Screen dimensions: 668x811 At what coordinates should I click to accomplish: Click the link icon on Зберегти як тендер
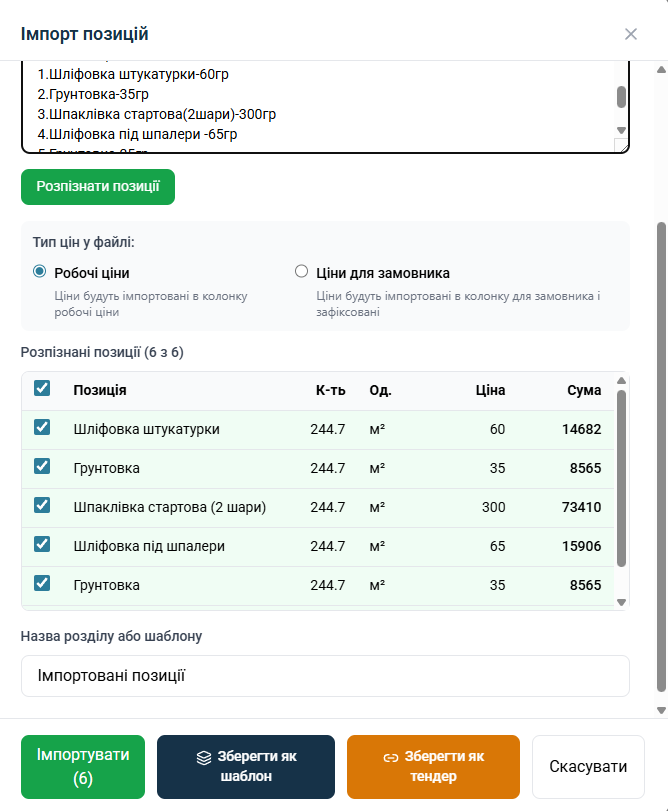[x=391, y=757]
